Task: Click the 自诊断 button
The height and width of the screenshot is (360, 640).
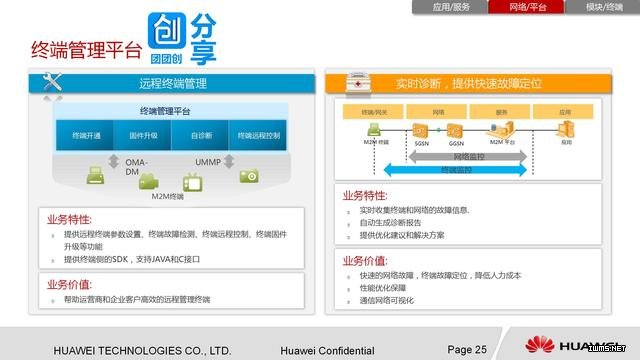Action: click(x=200, y=135)
